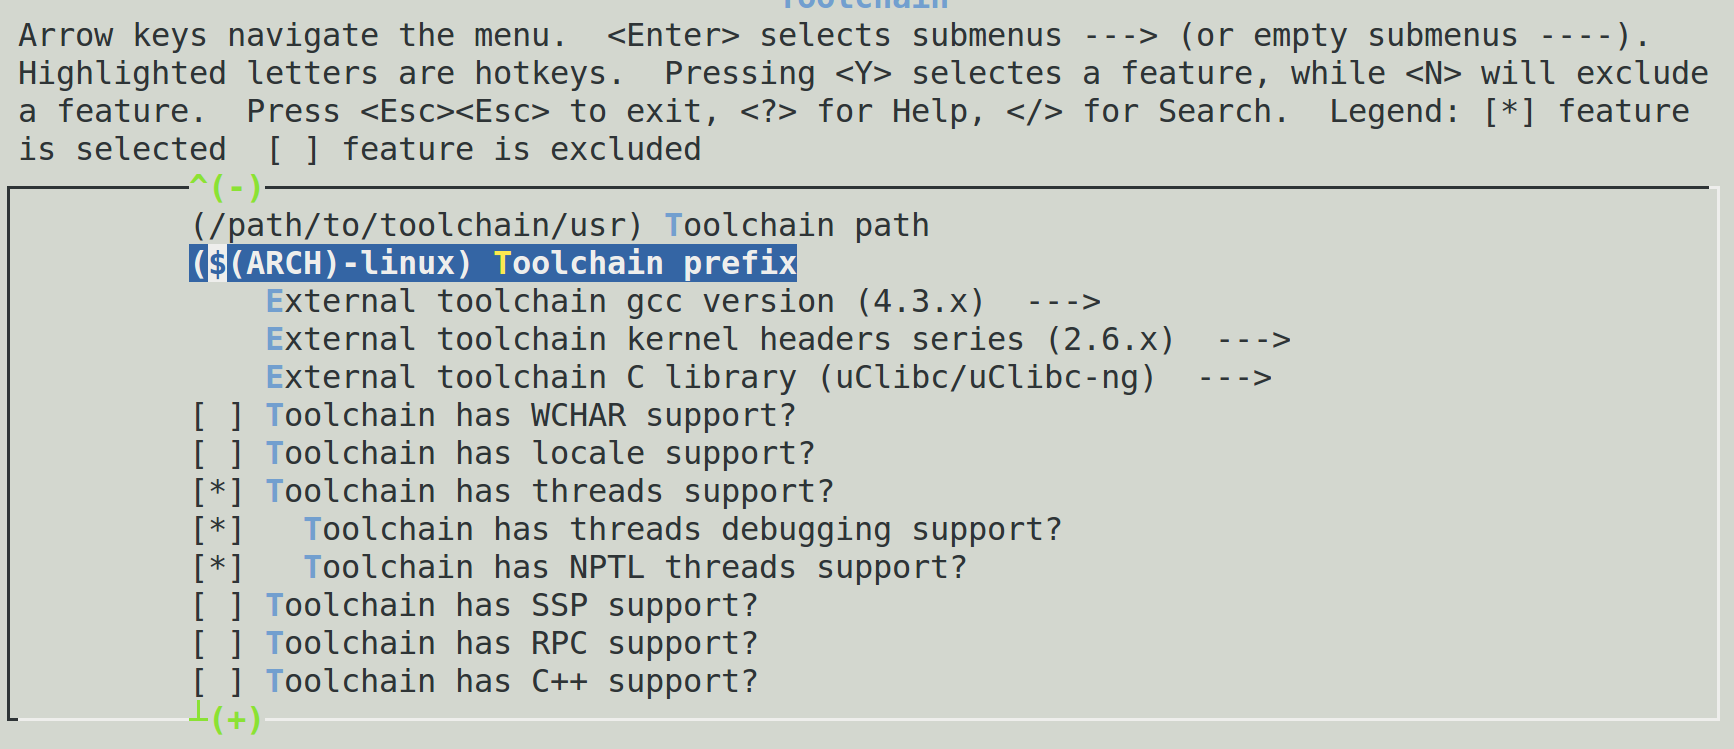Open External toolchain gcc version submenu arrow

(x=1063, y=302)
